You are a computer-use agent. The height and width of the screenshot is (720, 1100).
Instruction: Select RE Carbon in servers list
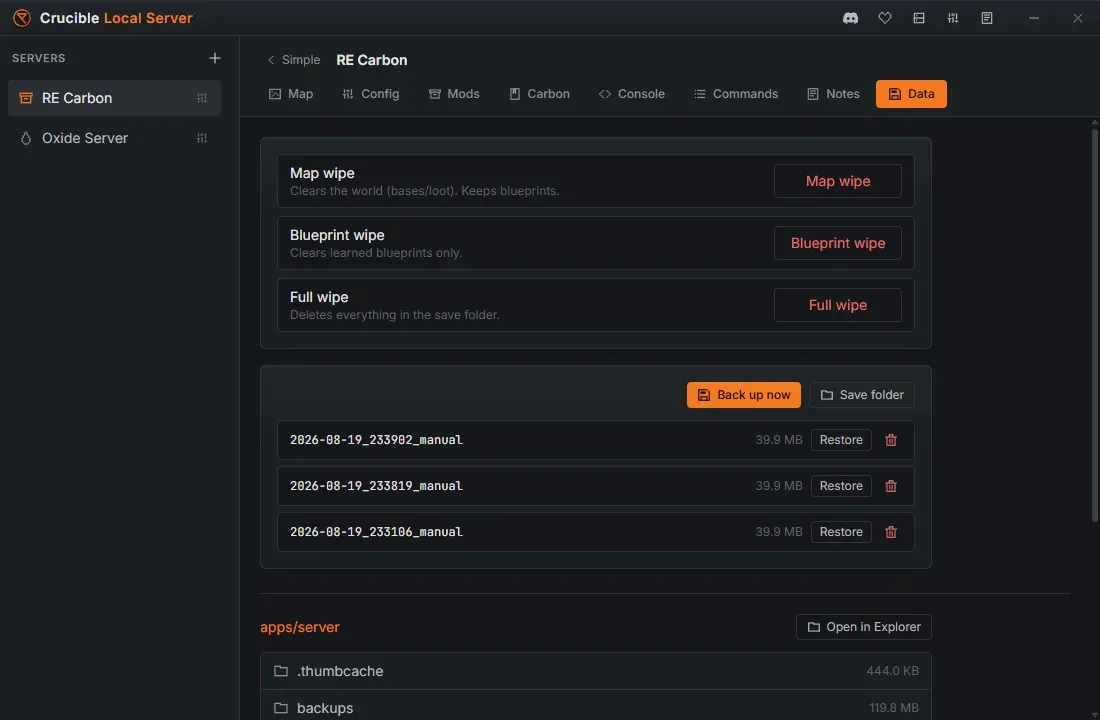pyautogui.click(x=114, y=98)
